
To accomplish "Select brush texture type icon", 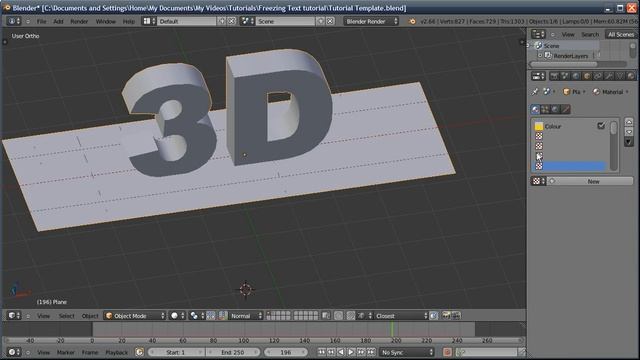I will click(x=565, y=109).
